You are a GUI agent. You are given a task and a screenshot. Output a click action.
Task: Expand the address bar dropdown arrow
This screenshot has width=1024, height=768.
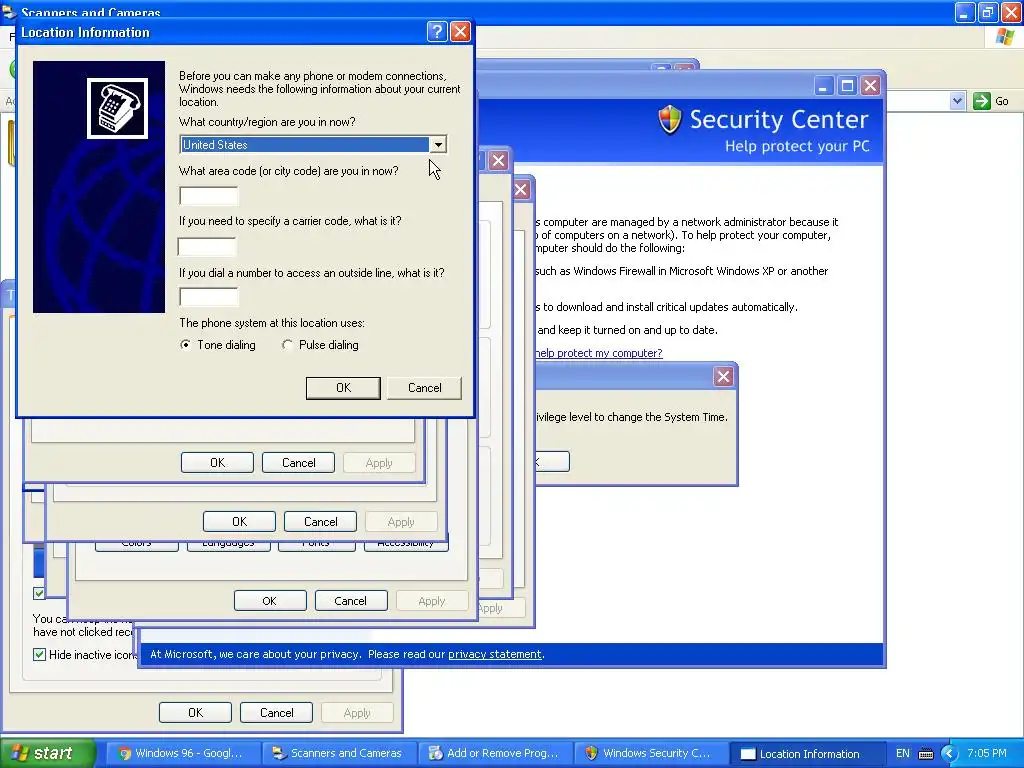pos(957,101)
